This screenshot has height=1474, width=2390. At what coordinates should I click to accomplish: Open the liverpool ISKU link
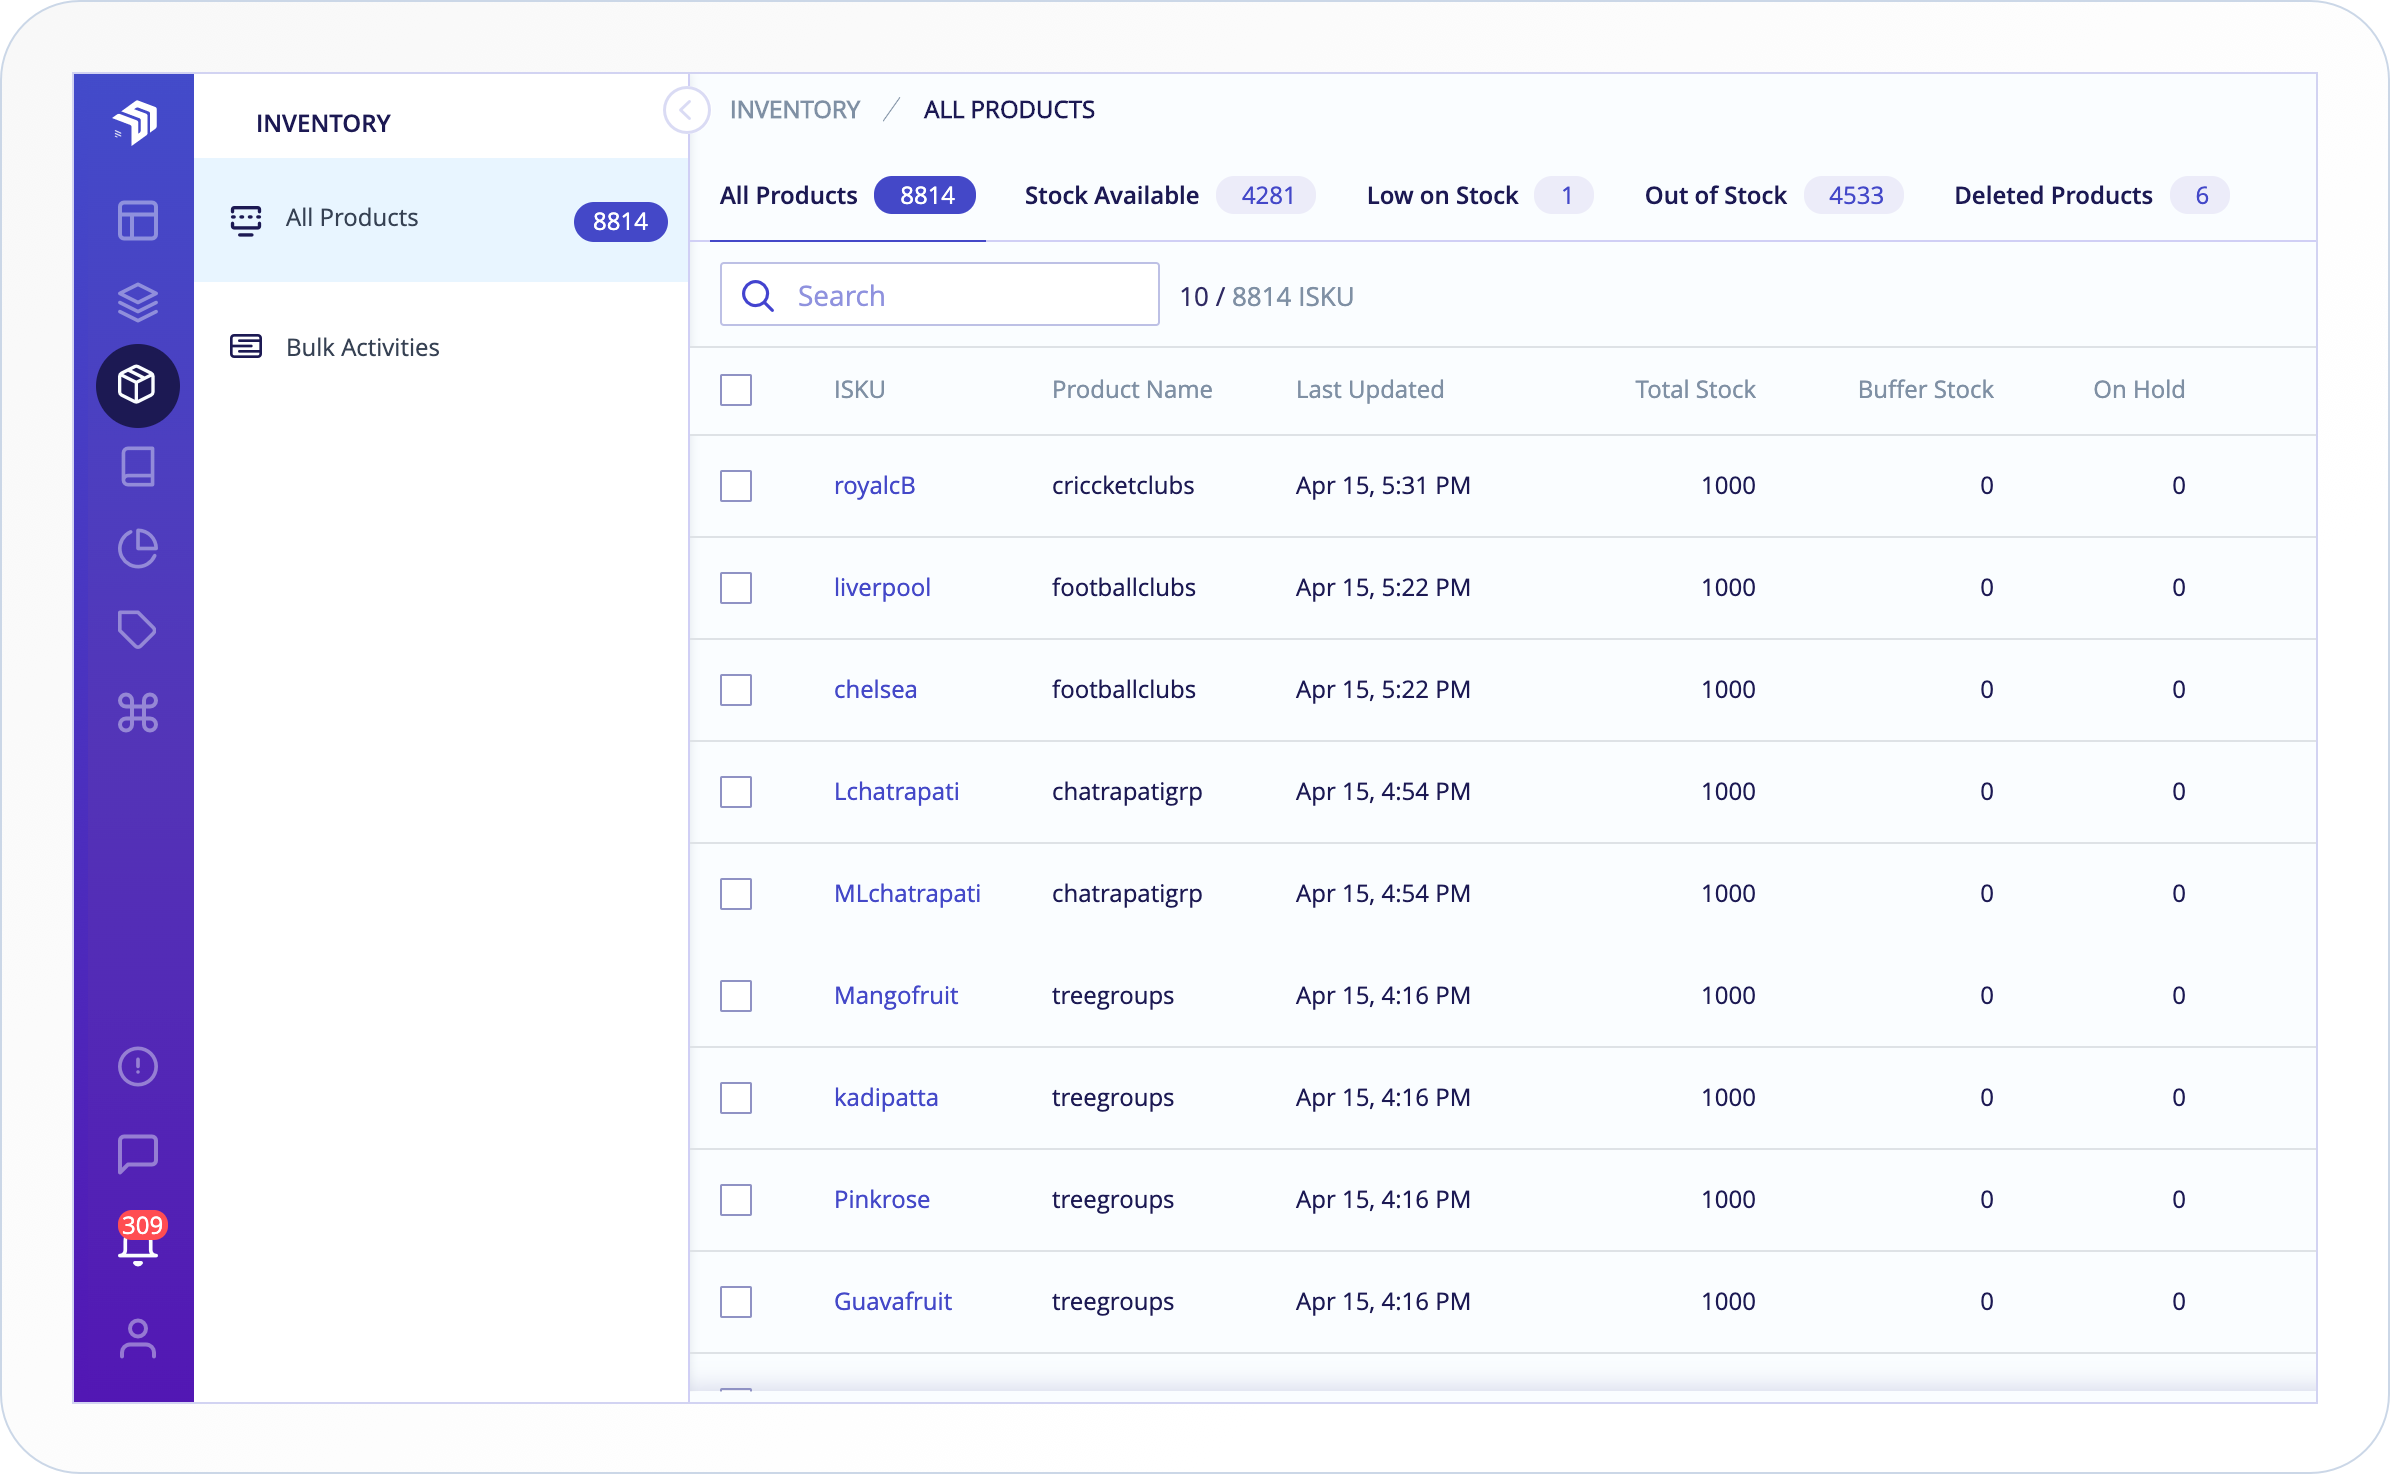point(881,588)
